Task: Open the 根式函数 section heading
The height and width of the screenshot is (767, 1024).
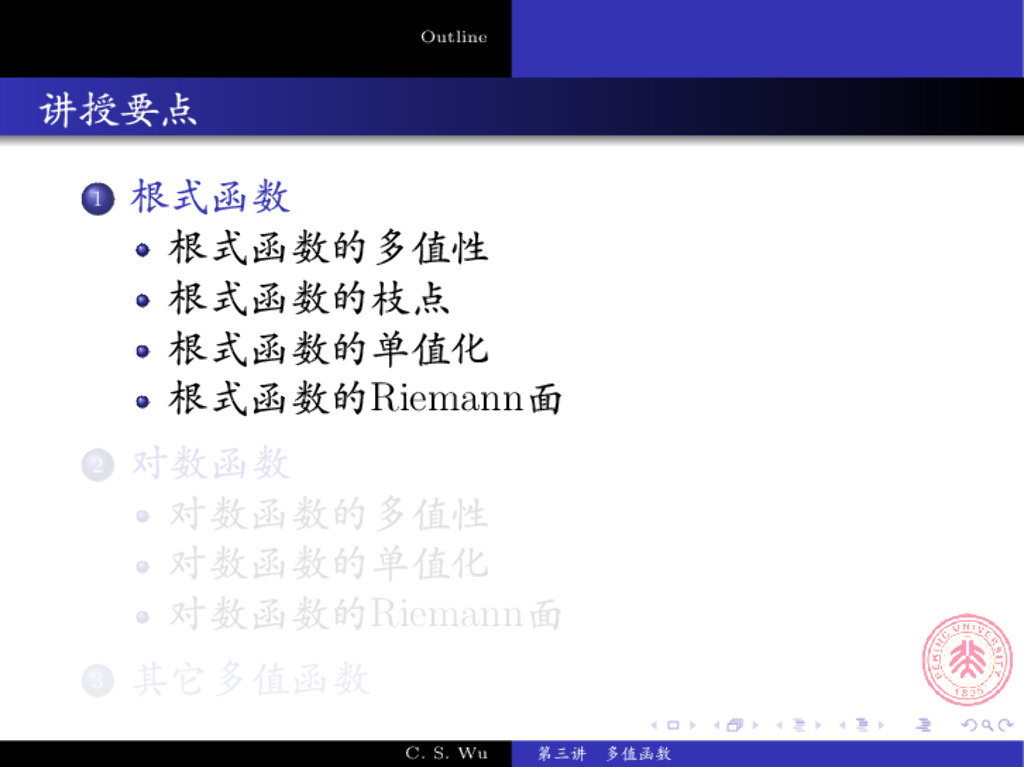Action: point(210,196)
